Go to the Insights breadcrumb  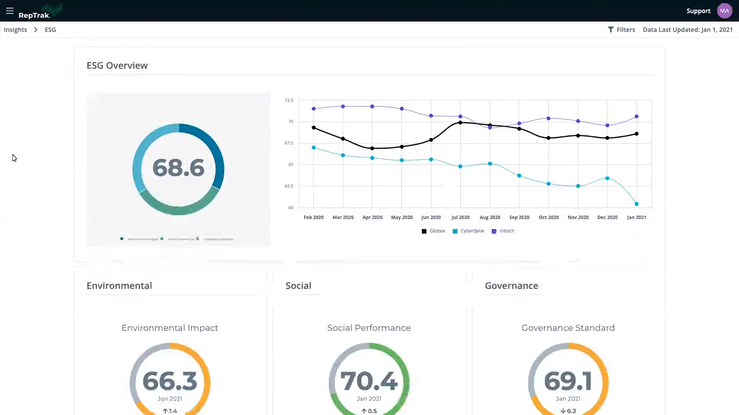point(15,29)
